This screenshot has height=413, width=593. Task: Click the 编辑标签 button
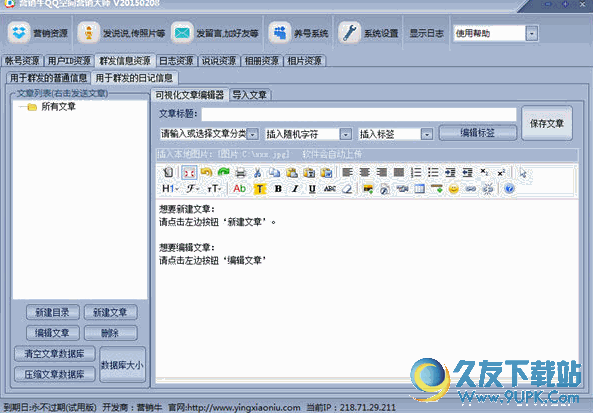[x=478, y=133]
